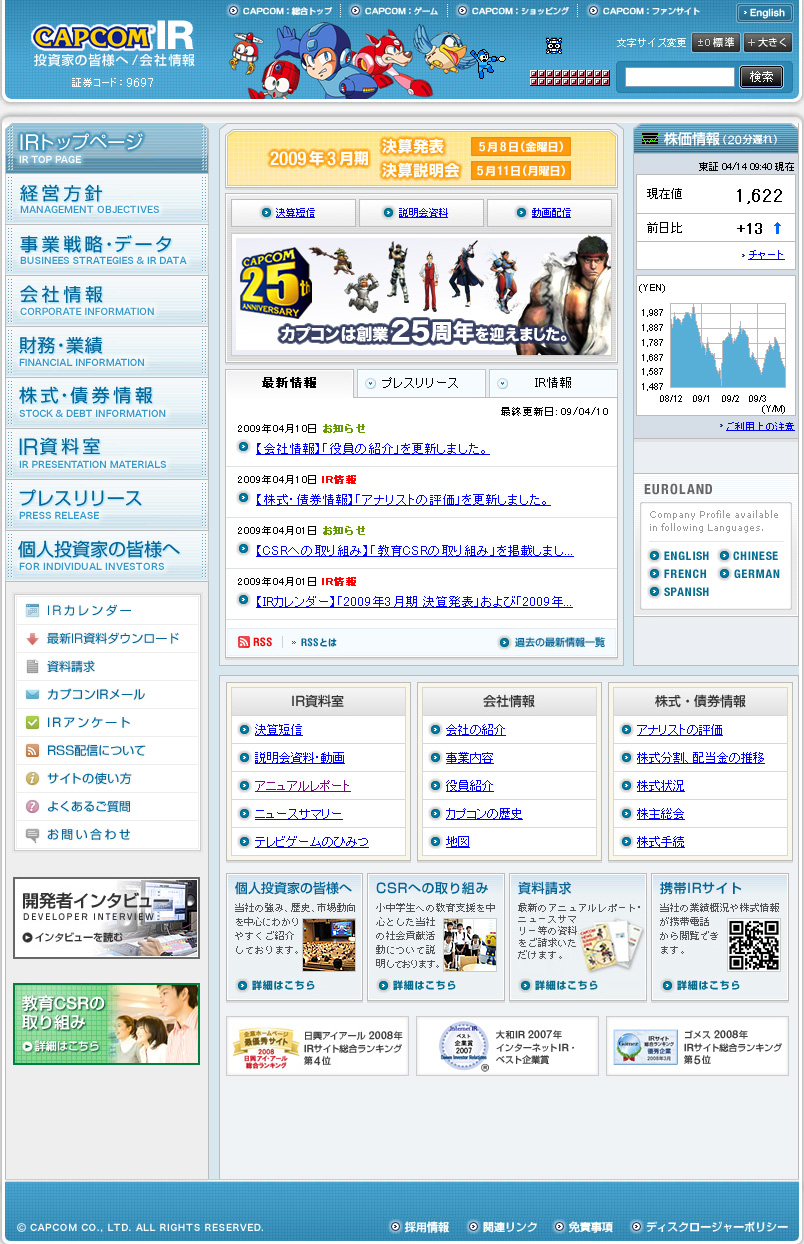Switch to the IR情報 tab
Image resolution: width=804 pixels, height=1244 pixels.
pyautogui.click(x=553, y=383)
